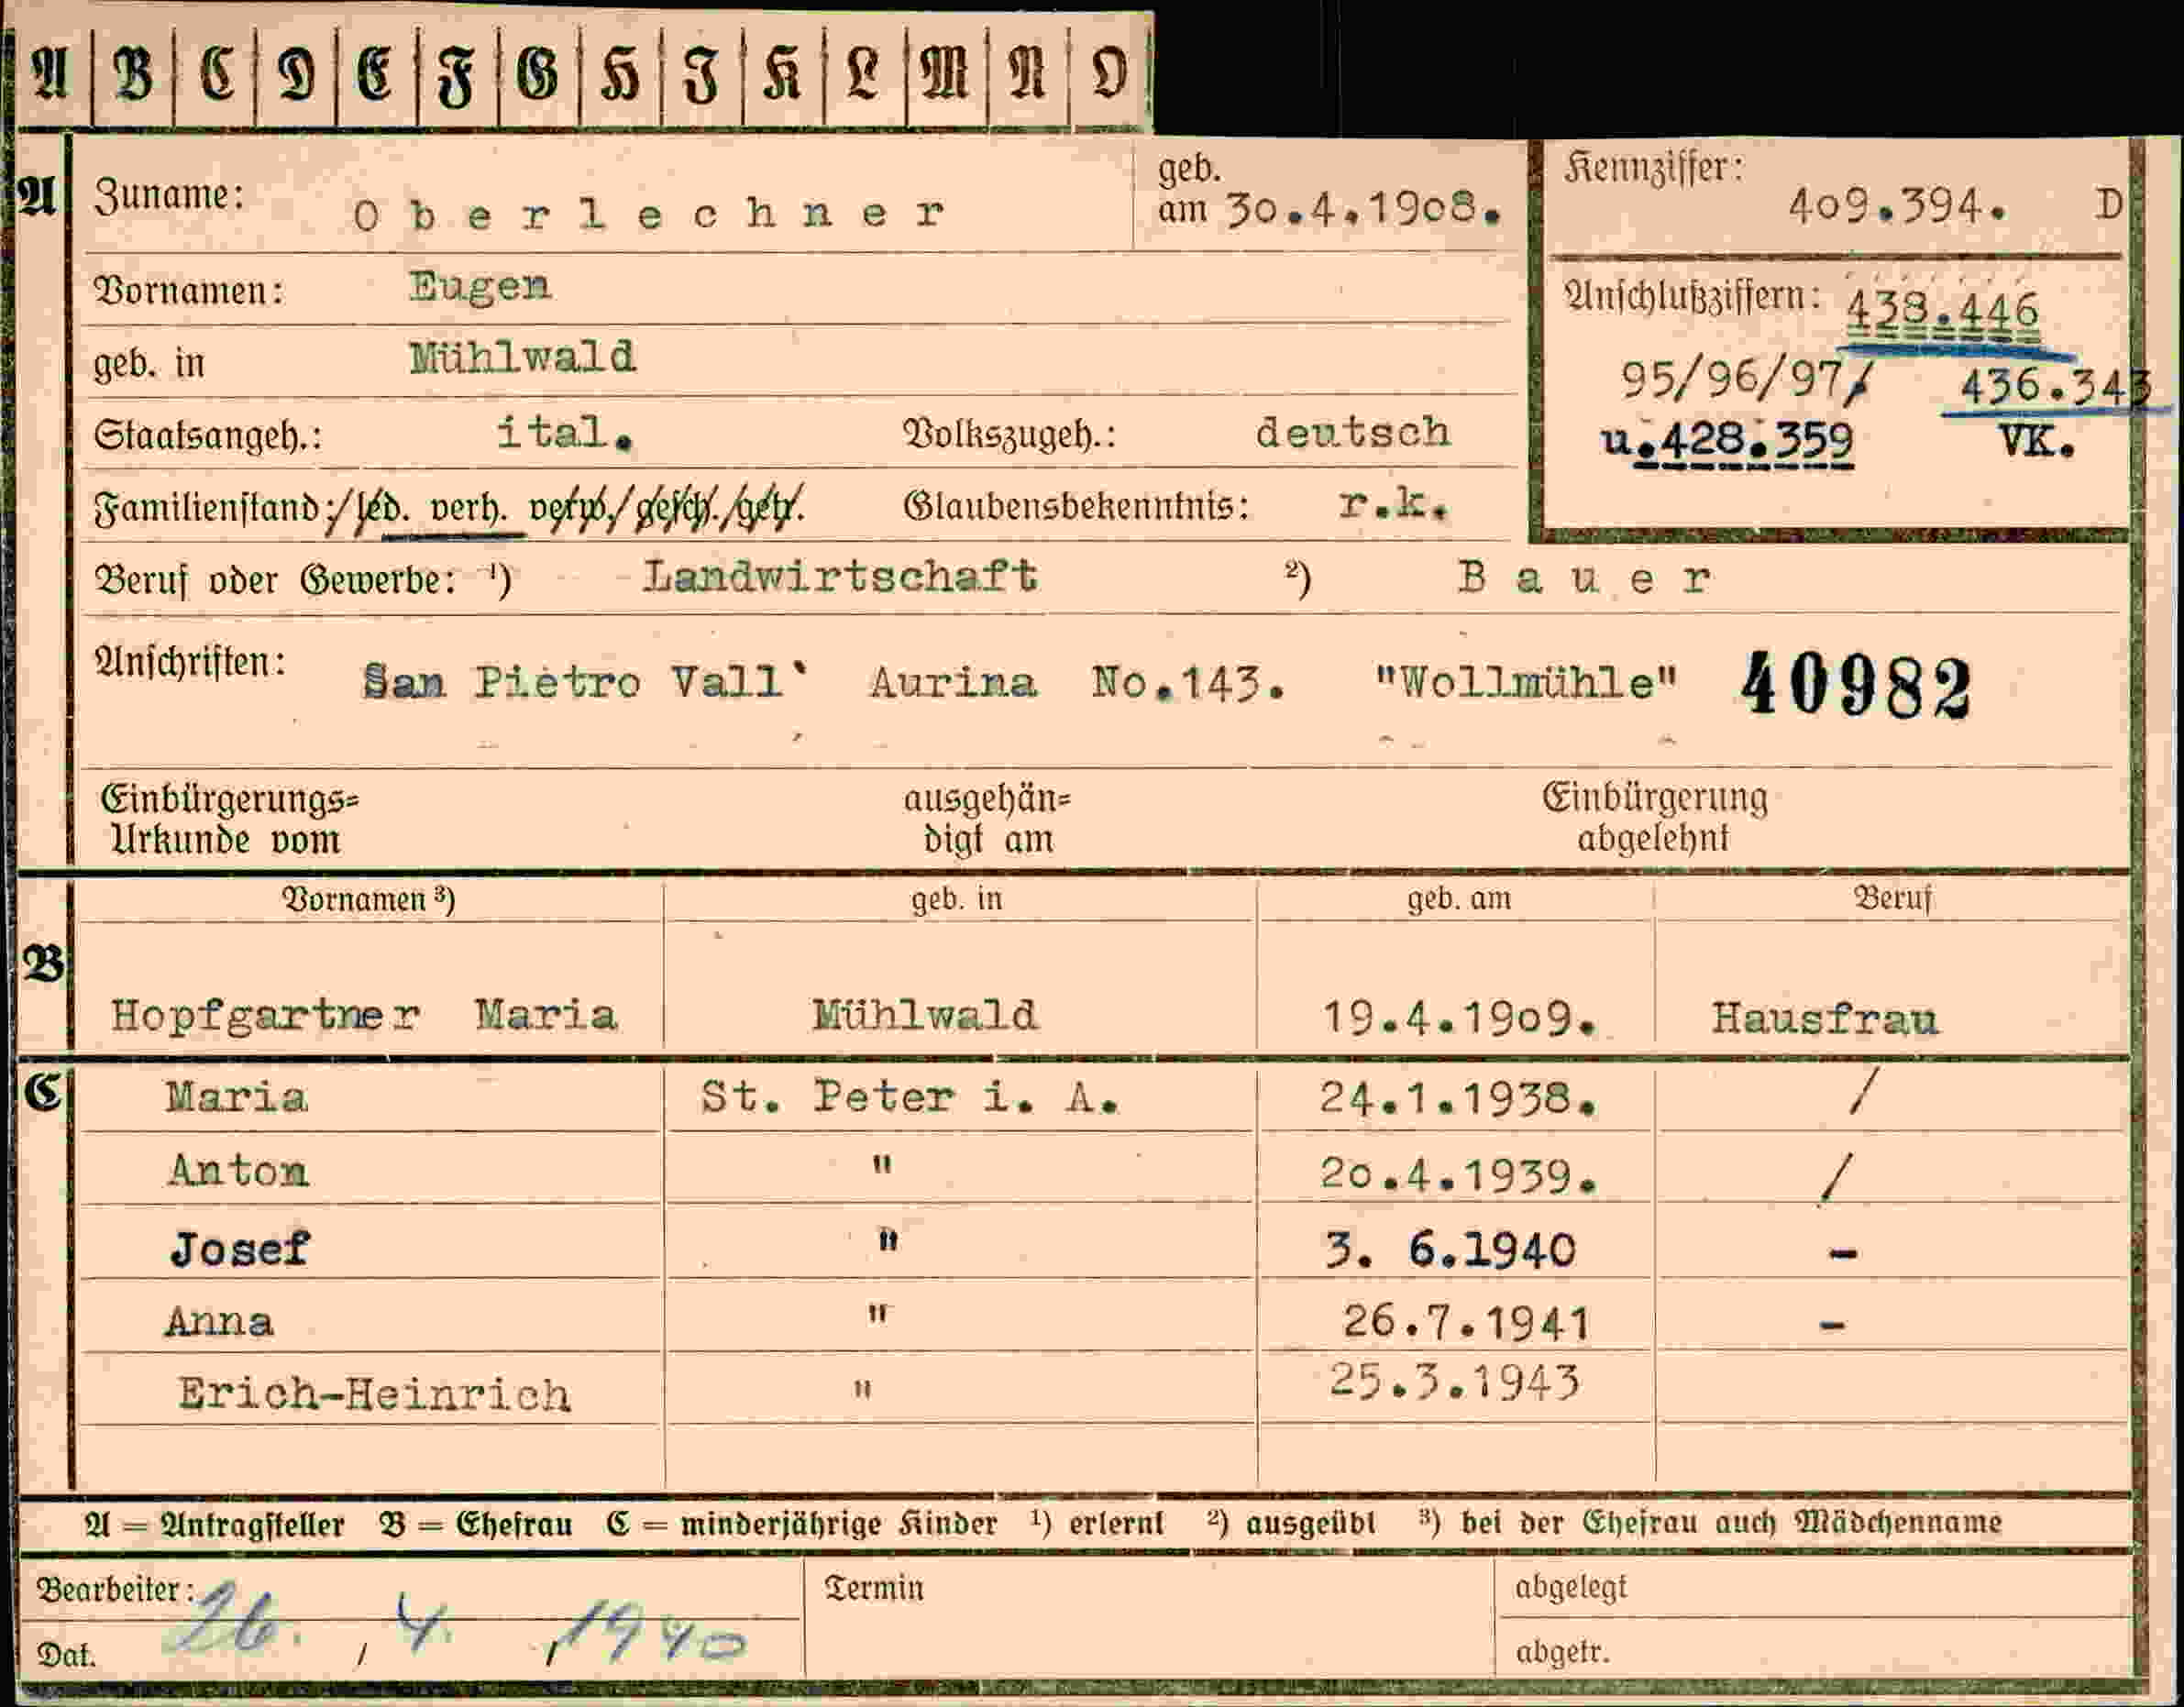Click the 'Glaubensbekenntnis:' label
The height and width of the screenshot is (1707, 2184).
[1076, 506]
